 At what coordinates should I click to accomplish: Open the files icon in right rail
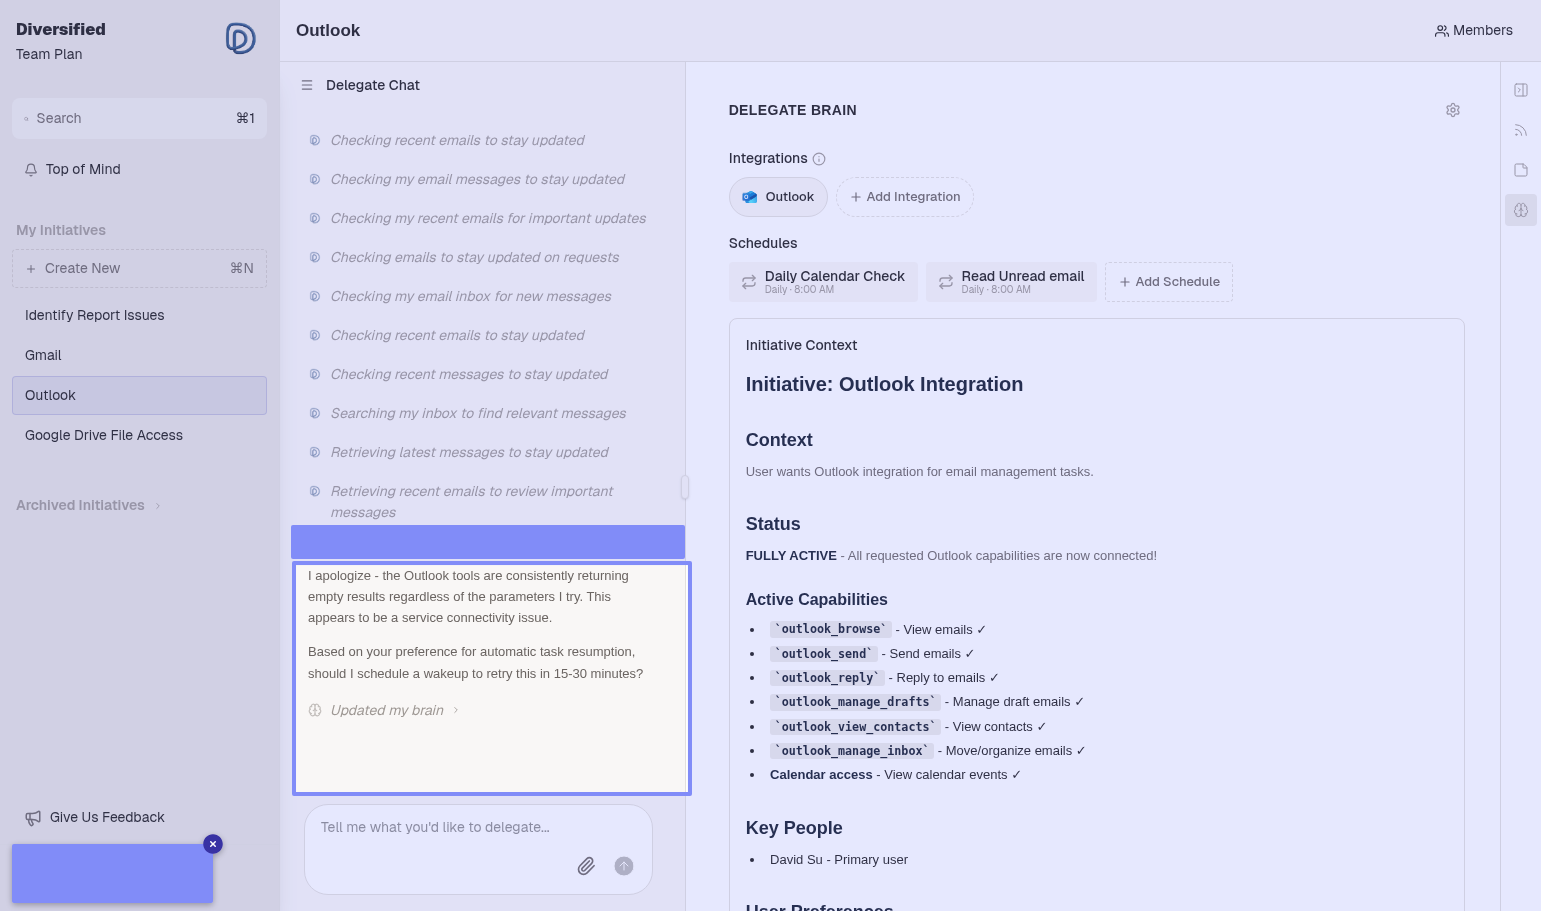point(1520,170)
